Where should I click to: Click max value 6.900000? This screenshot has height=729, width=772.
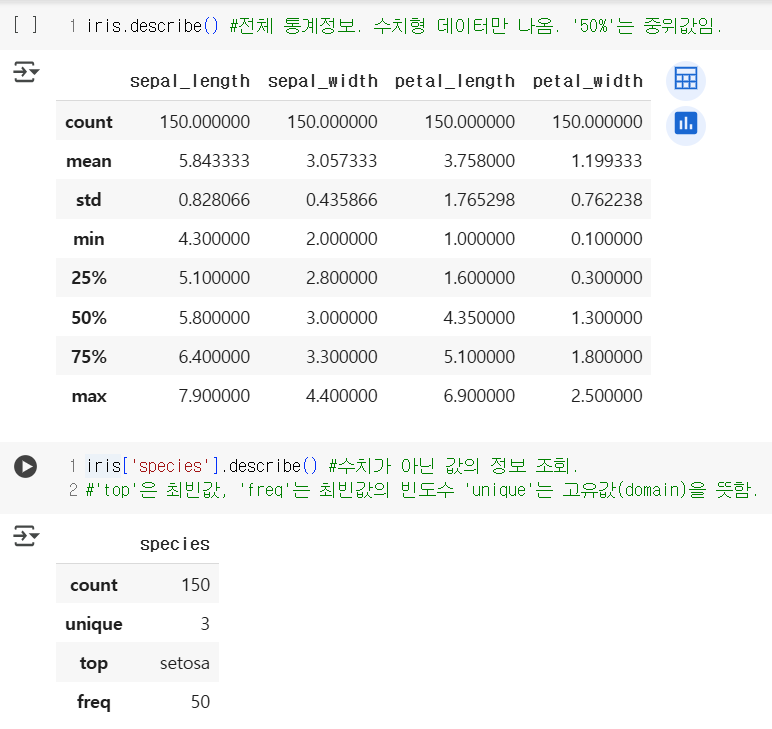pos(479,396)
